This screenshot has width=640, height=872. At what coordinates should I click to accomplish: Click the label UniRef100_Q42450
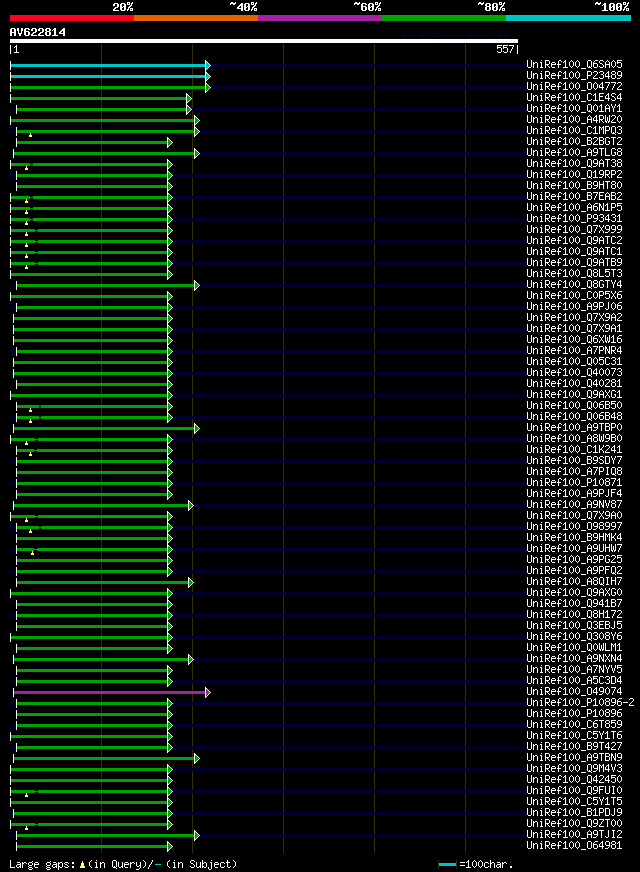(x=574, y=779)
